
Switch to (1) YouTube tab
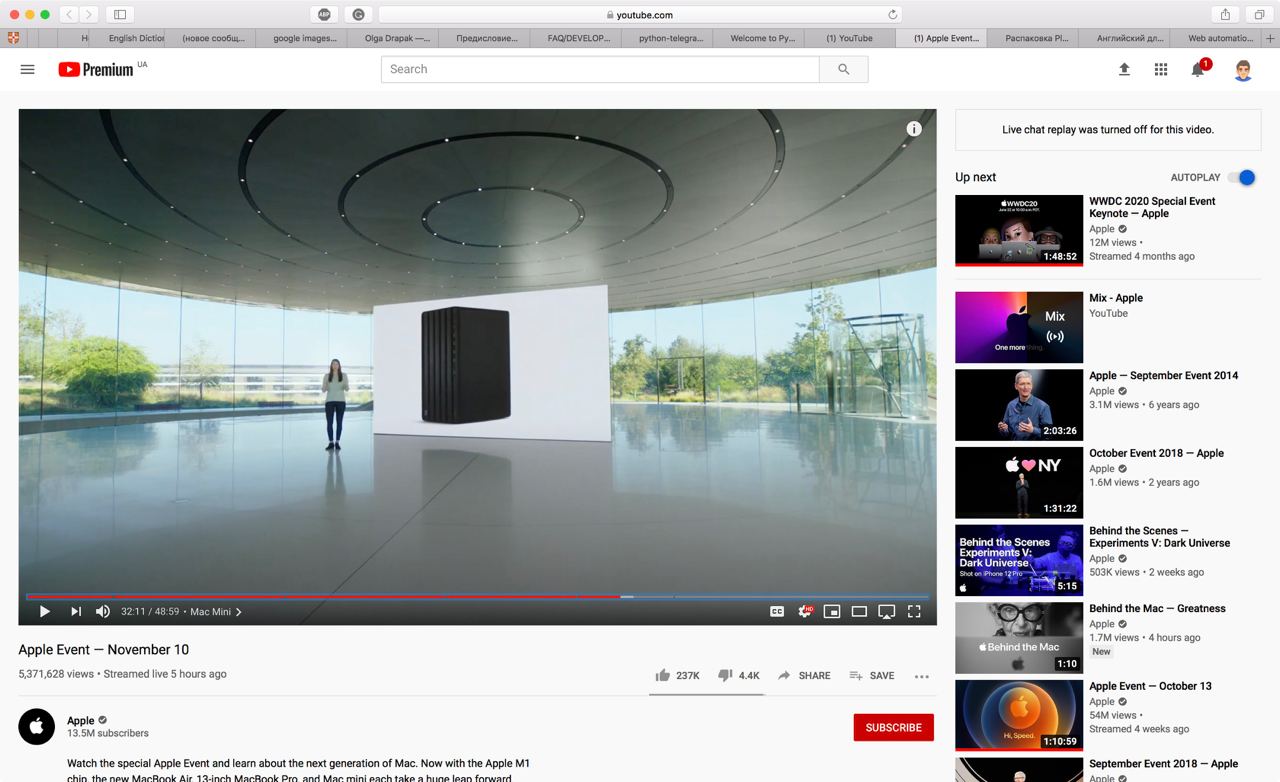pos(851,38)
